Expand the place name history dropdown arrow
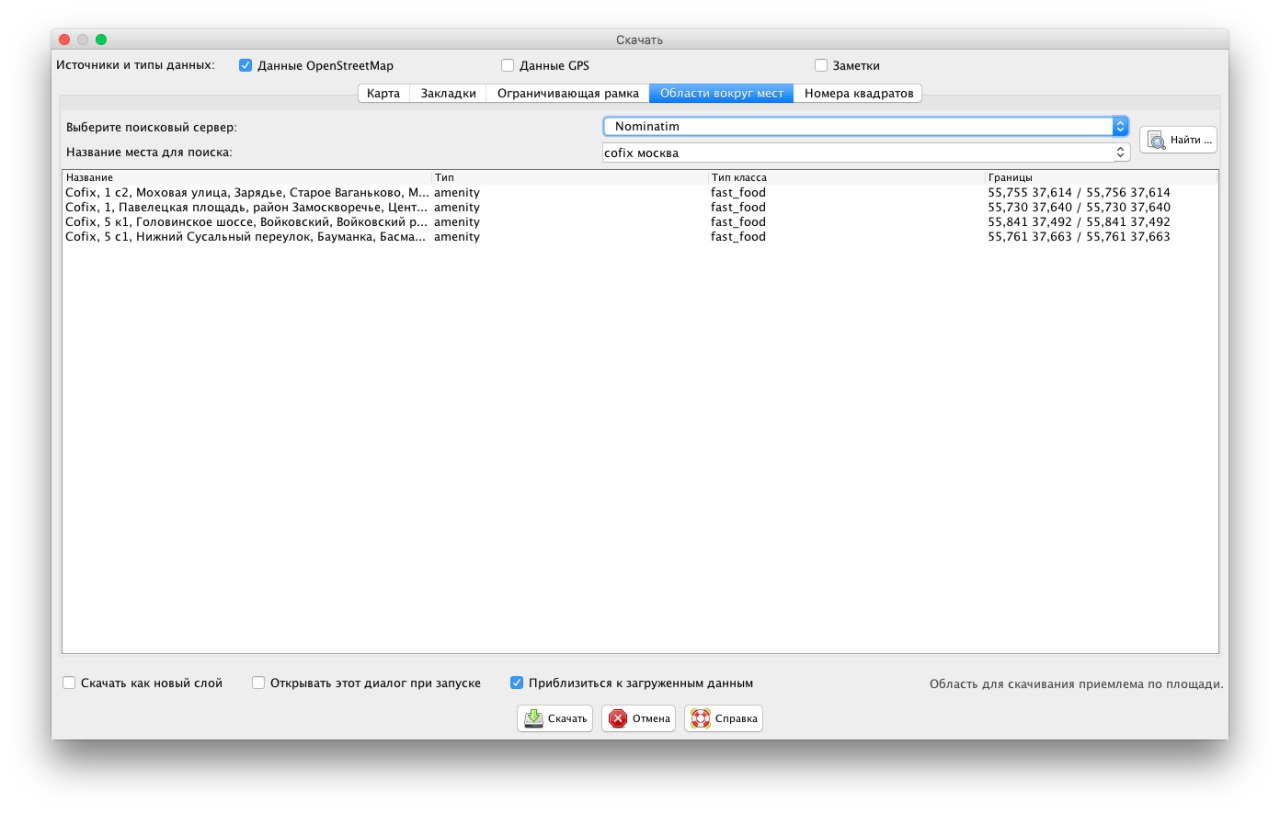 click(x=1121, y=153)
